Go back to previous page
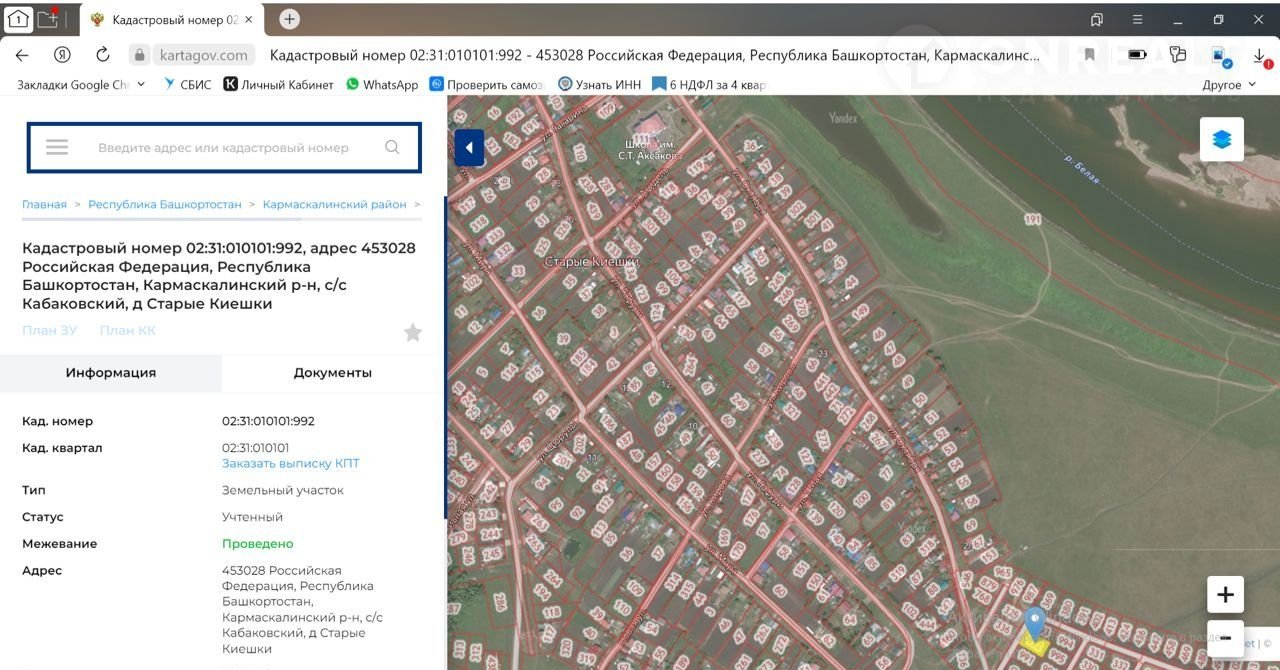1280x670 pixels. 22,55
